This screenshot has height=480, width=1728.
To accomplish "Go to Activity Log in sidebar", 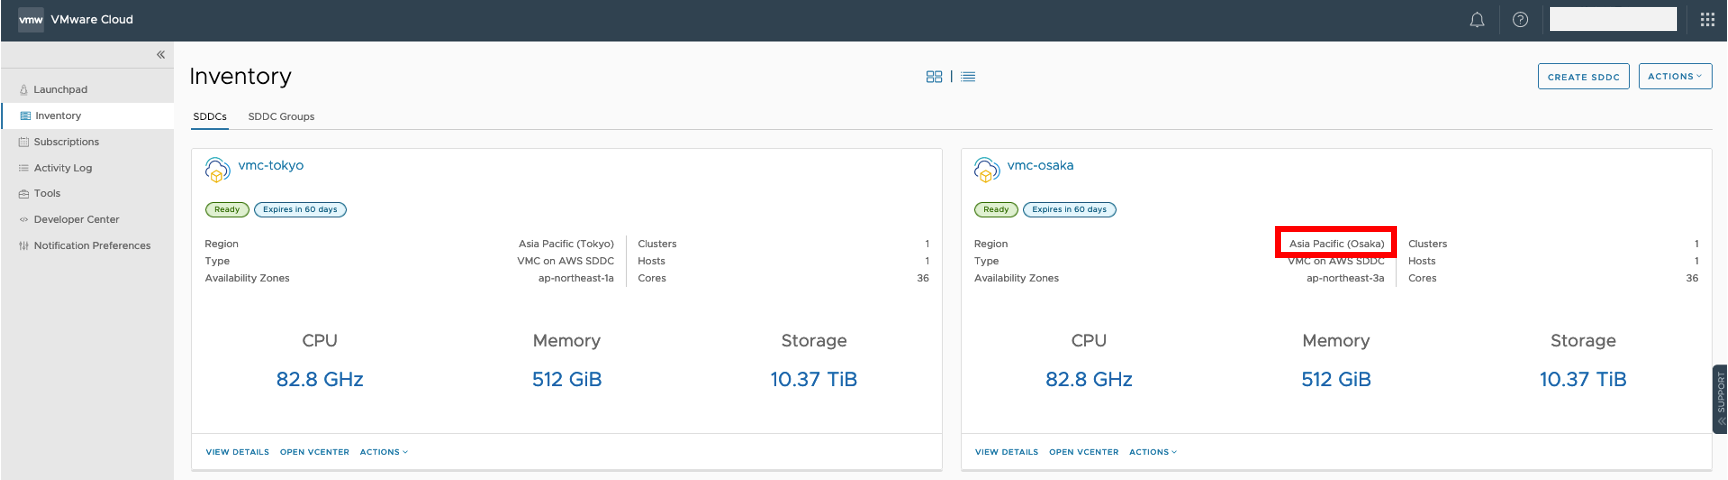I will coord(62,168).
